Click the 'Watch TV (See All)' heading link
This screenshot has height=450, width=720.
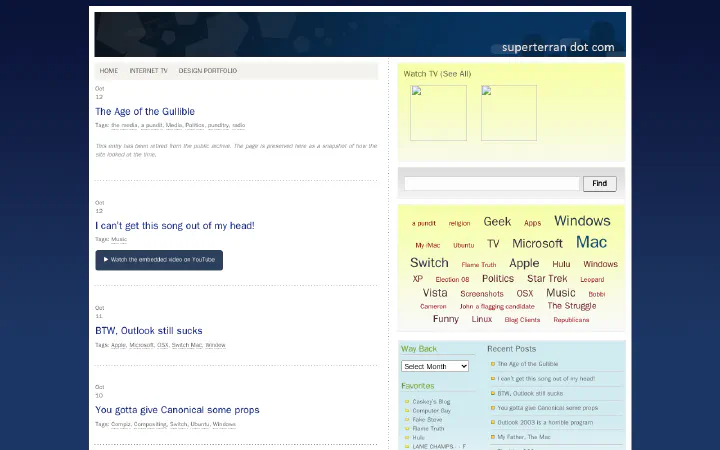point(437,74)
